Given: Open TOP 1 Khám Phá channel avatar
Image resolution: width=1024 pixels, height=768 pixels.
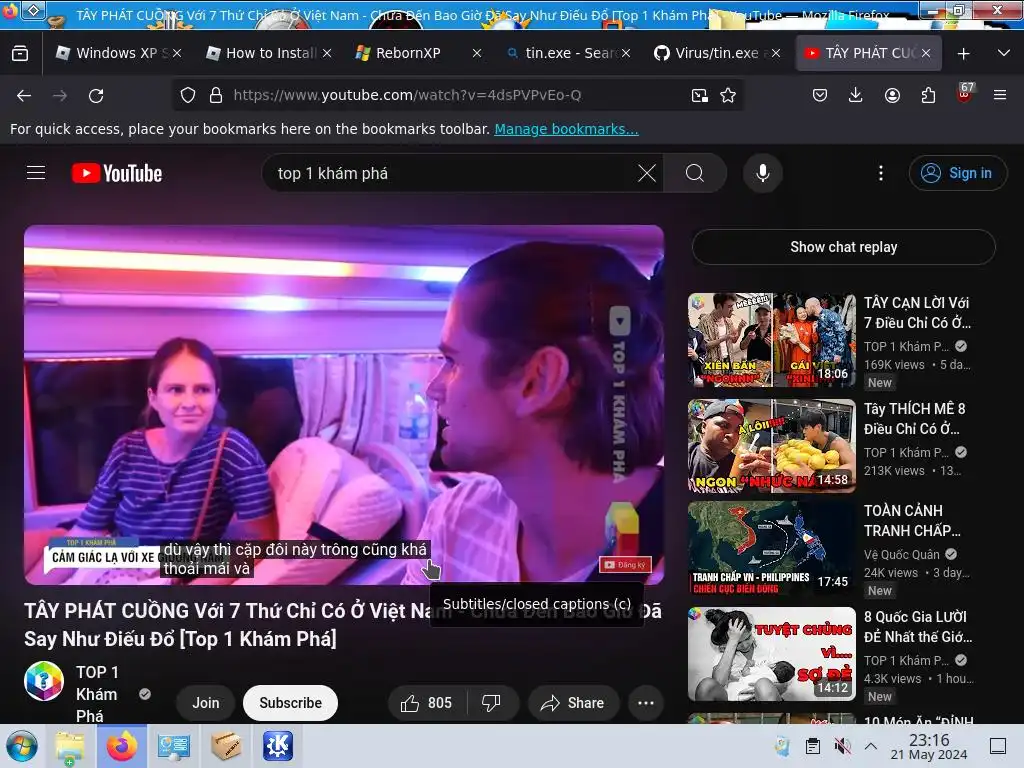Looking at the screenshot, I should [x=44, y=680].
